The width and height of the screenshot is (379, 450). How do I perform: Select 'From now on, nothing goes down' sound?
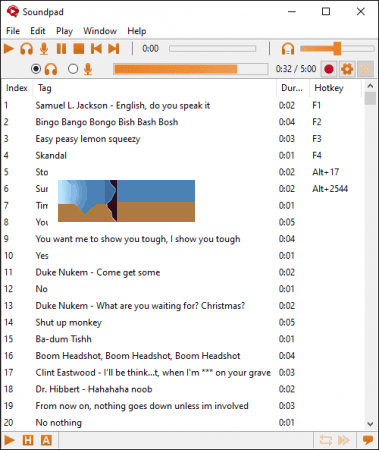[x=182, y=406]
